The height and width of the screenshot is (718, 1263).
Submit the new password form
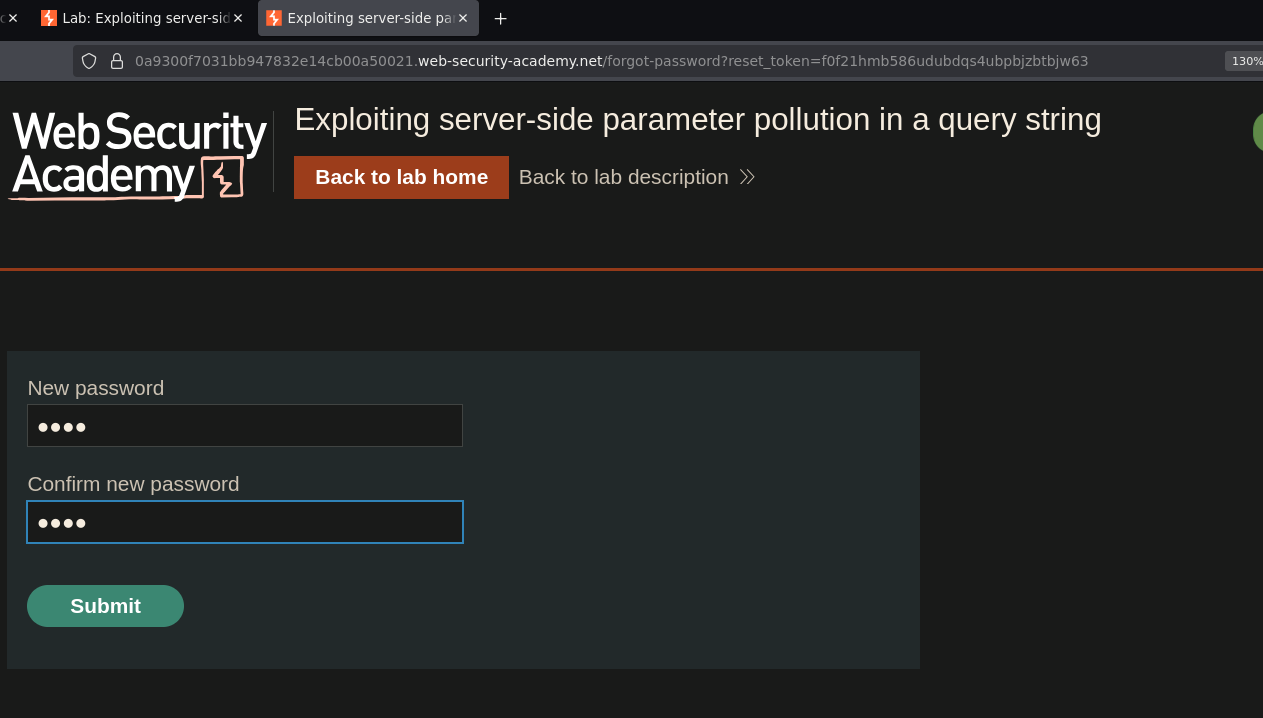tap(105, 606)
